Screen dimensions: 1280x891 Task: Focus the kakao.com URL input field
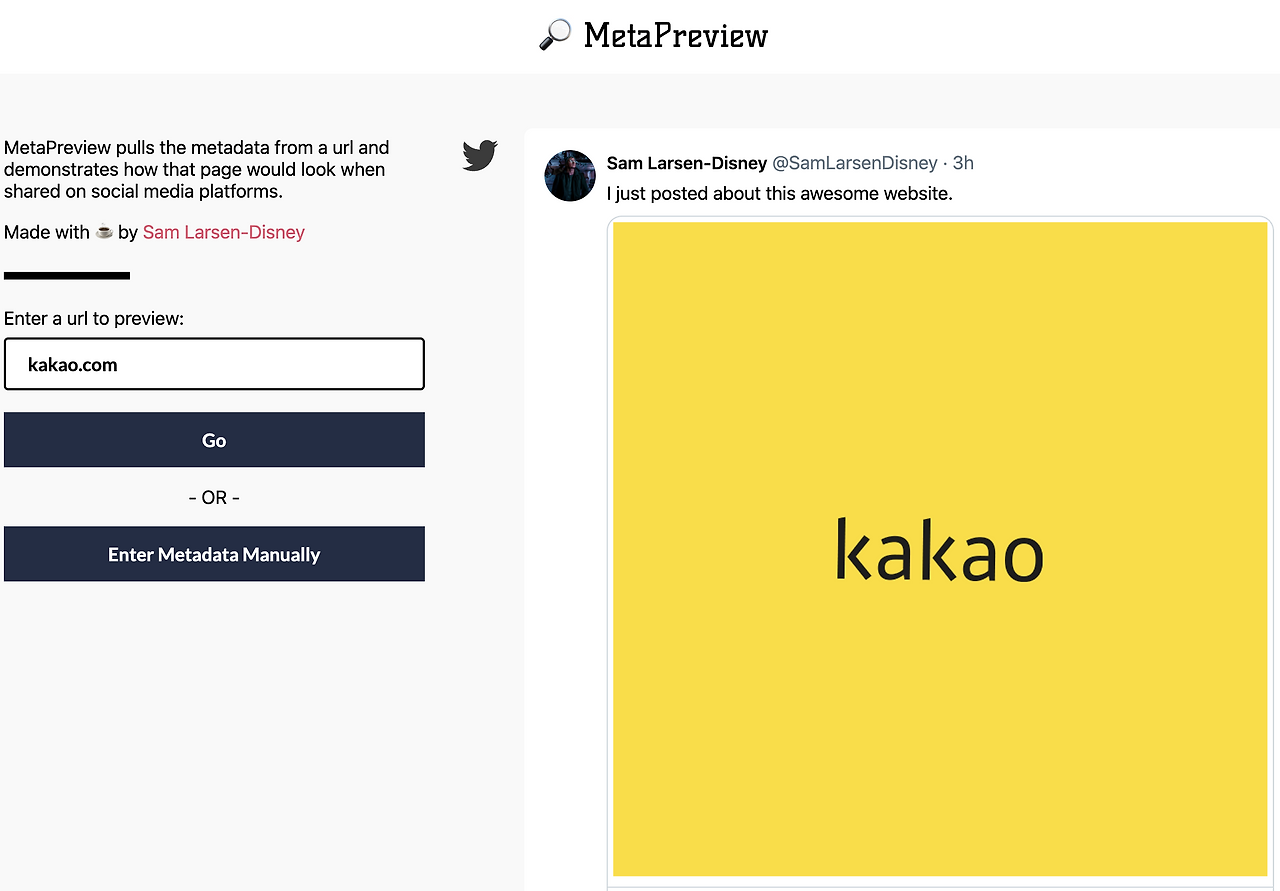[214, 364]
